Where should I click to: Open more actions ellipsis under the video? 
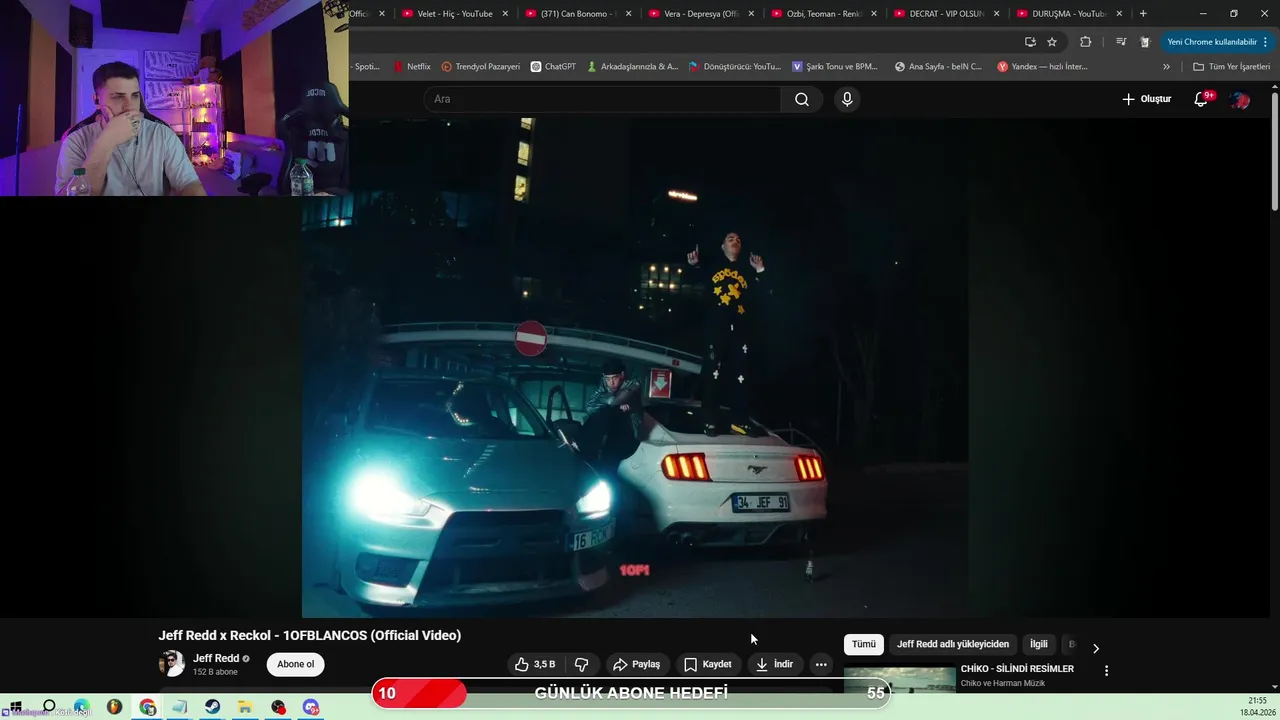(x=821, y=664)
